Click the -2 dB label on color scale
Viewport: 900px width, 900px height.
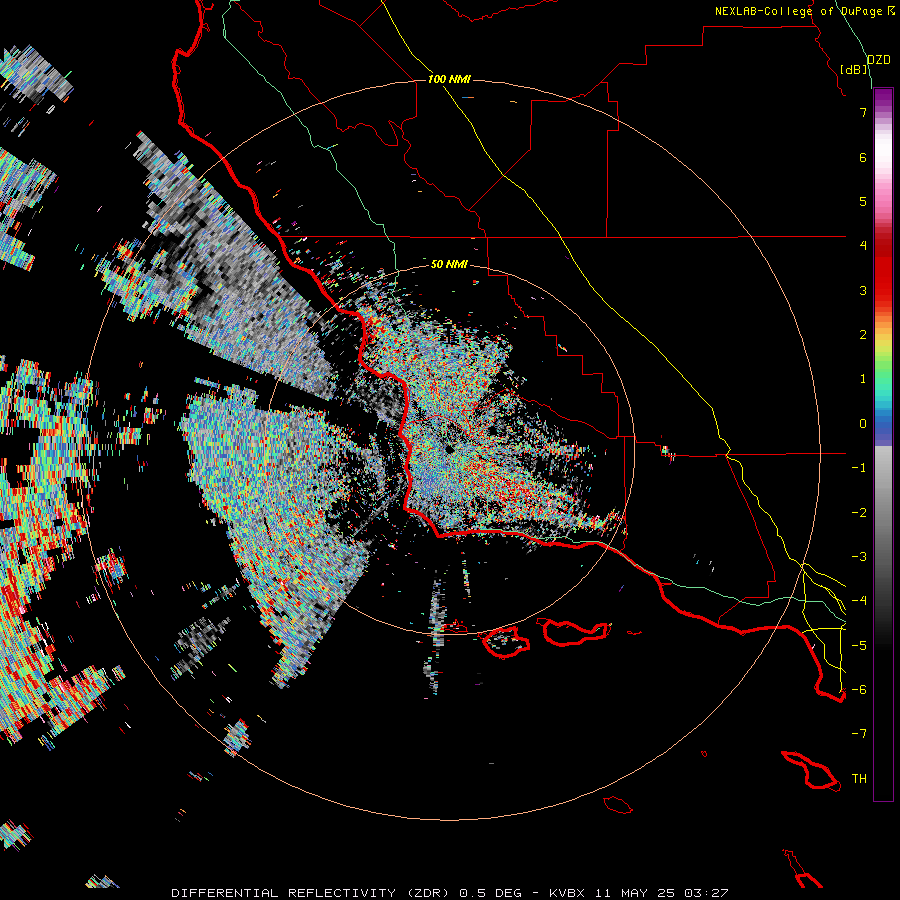(x=859, y=513)
